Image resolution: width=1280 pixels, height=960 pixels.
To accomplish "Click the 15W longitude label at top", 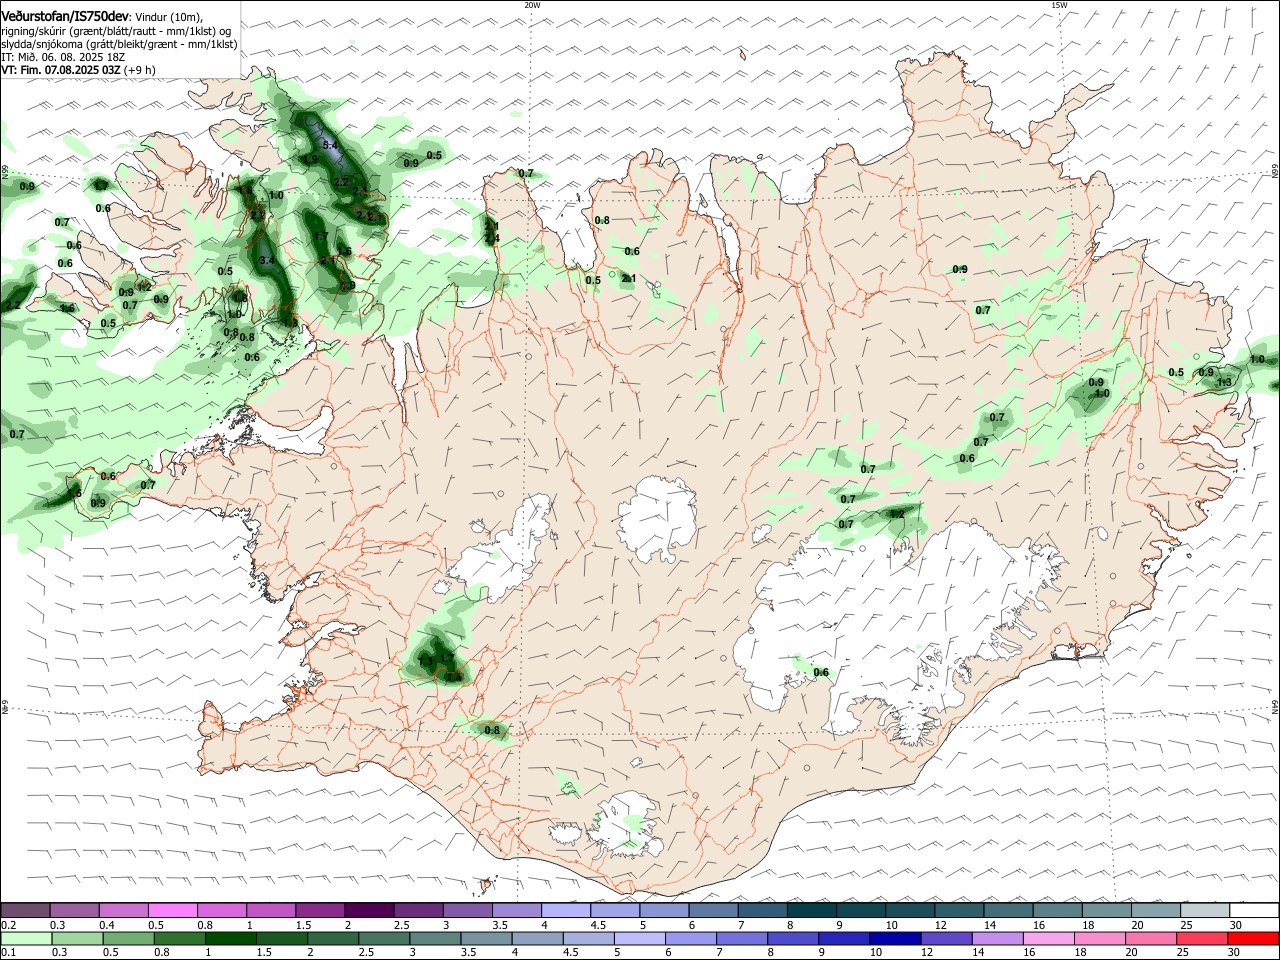I will [1059, 5].
